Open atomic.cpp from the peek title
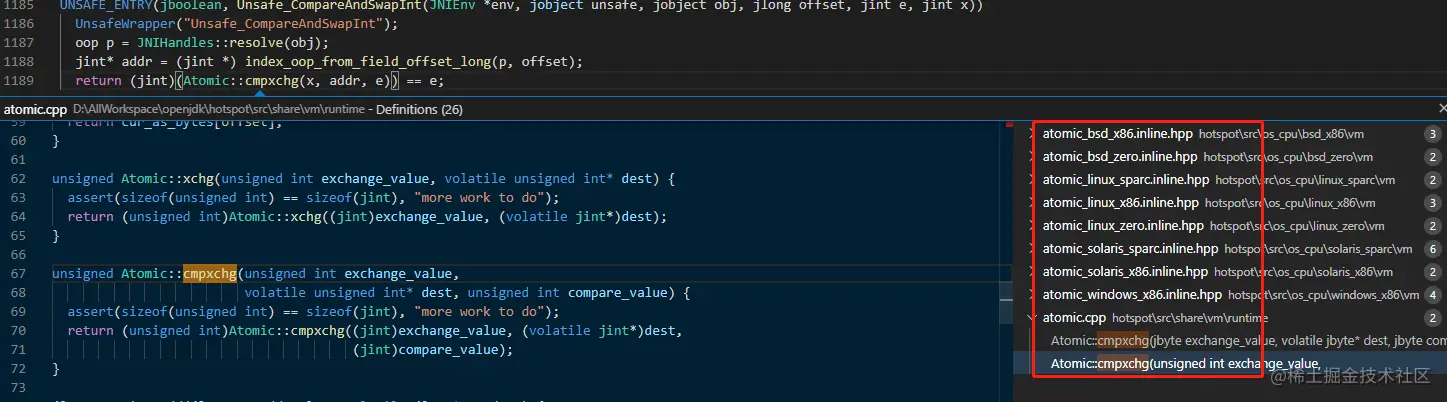Image resolution: width=1447 pixels, height=402 pixels. click(35, 108)
